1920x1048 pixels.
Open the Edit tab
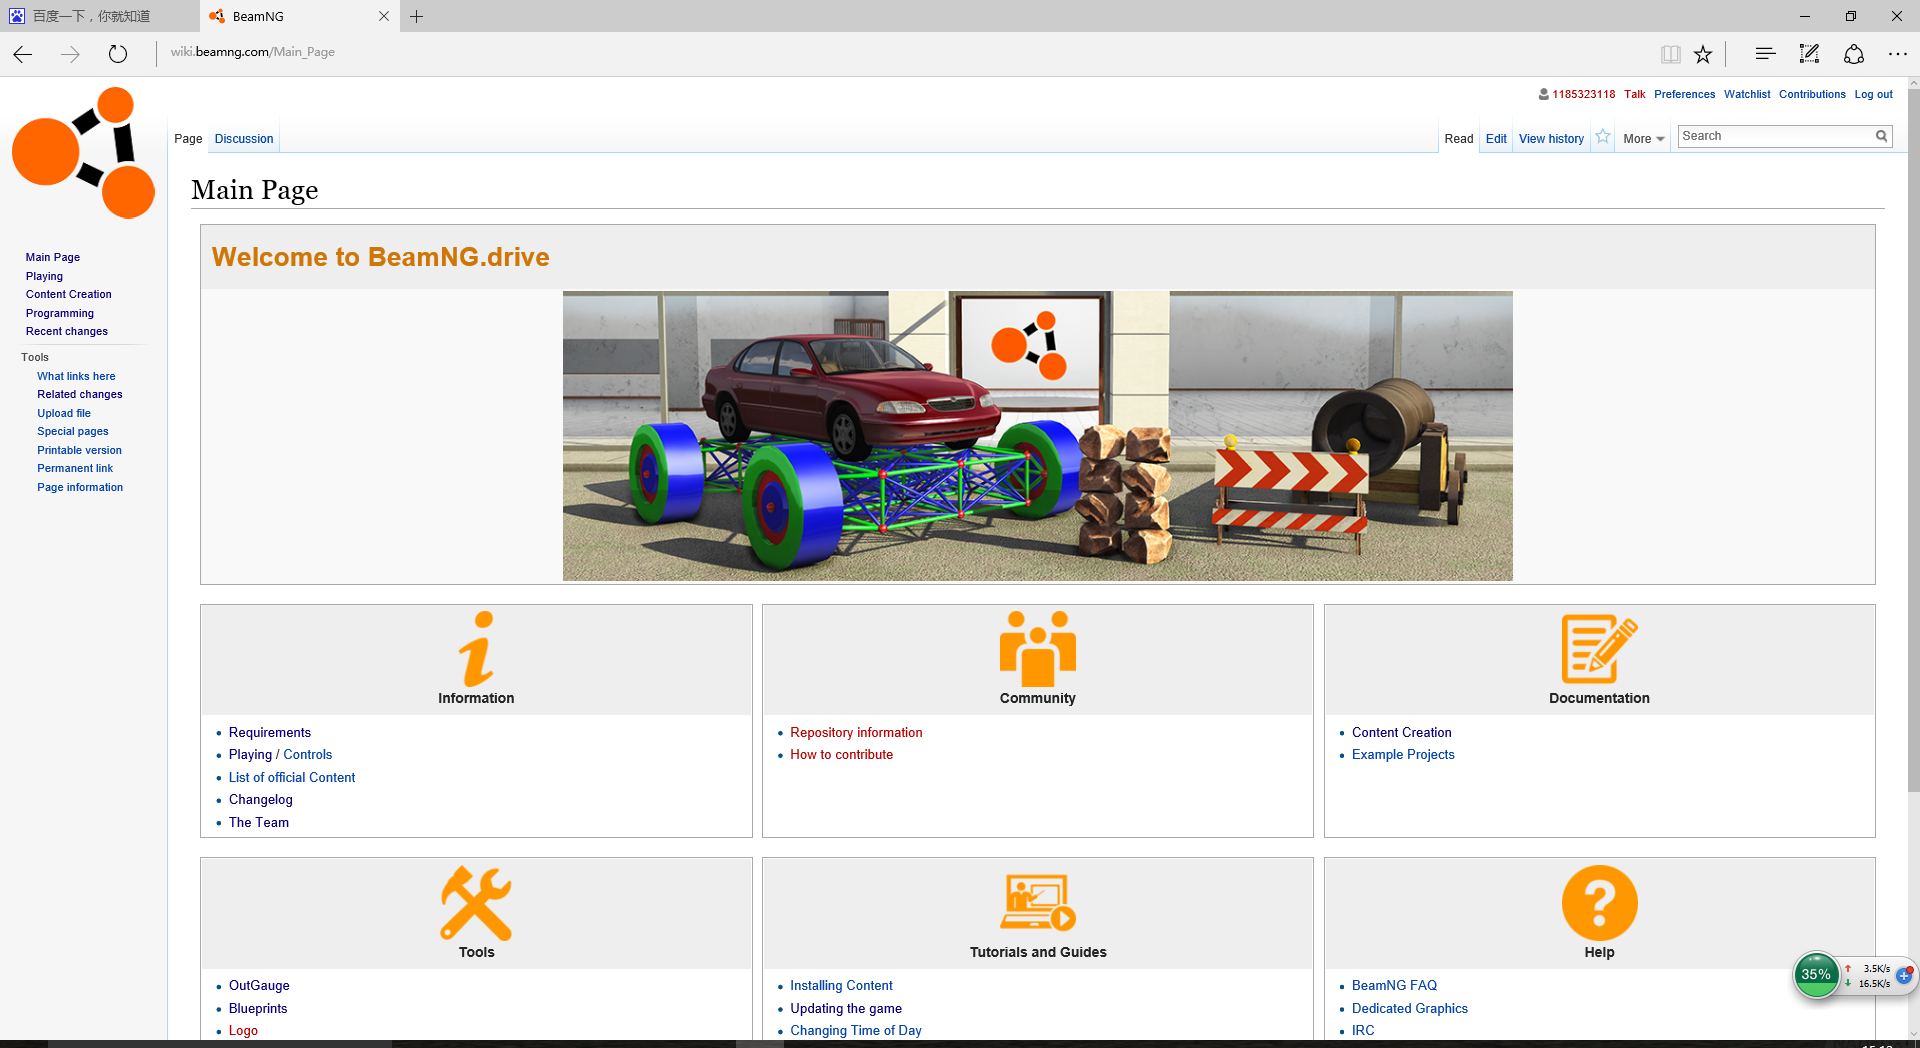(1496, 139)
